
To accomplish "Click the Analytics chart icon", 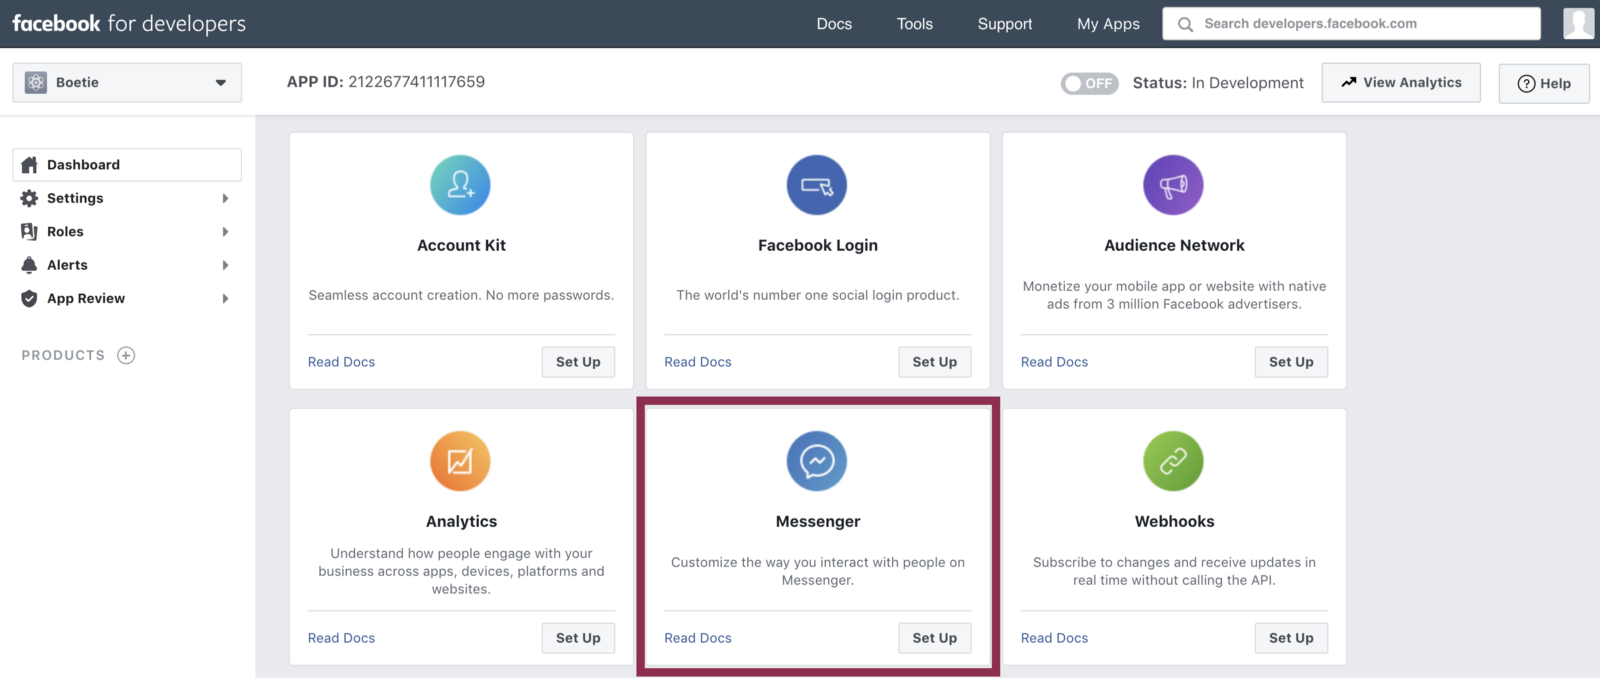I will tap(460, 461).
